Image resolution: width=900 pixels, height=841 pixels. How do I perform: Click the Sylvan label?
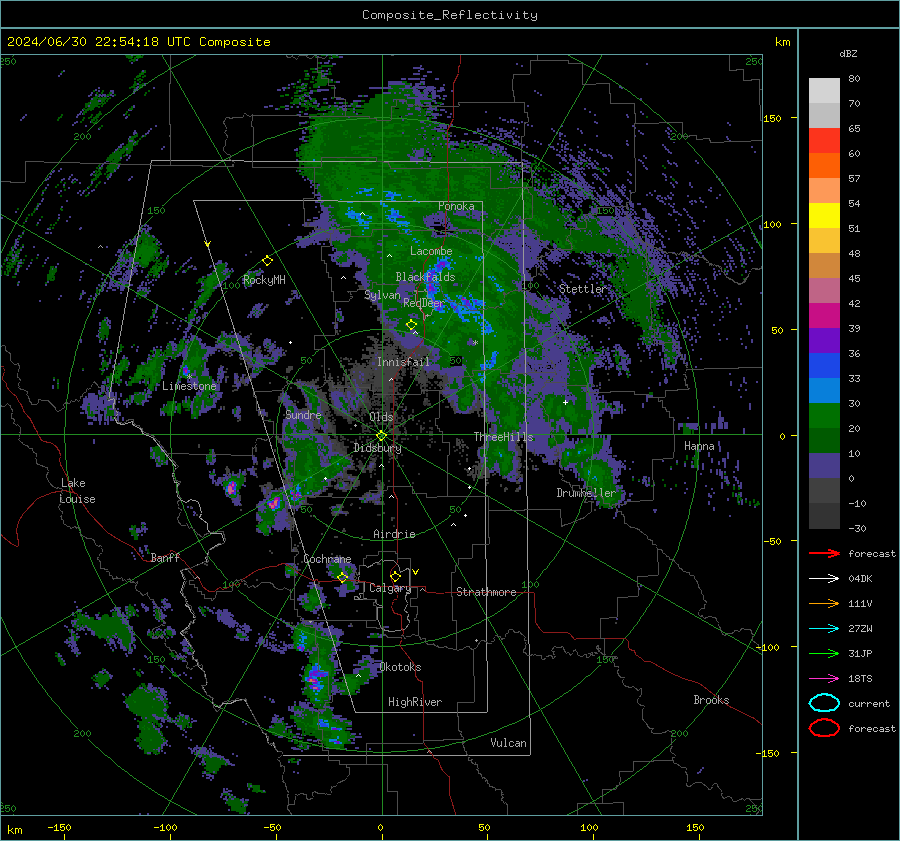(382, 295)
